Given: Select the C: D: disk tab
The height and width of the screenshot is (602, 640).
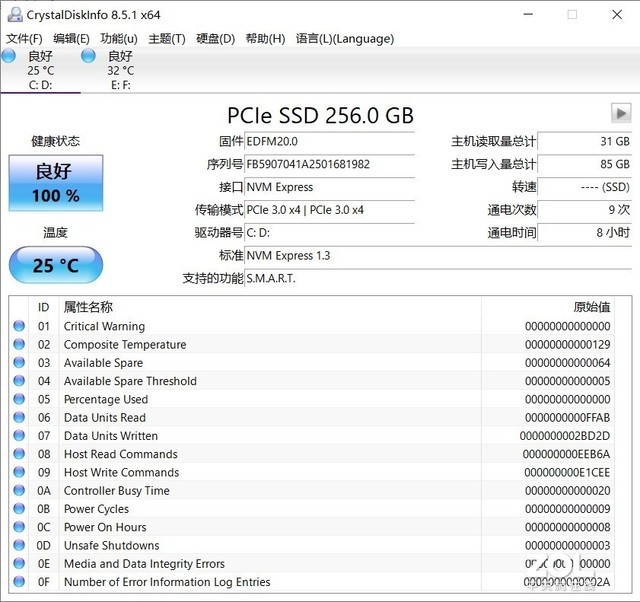Looking at the screenshot, I should [40, 71].
